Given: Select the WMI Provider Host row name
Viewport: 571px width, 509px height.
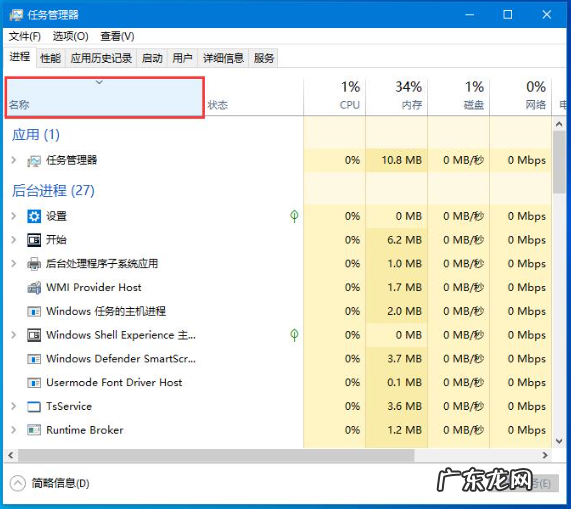Looking at the screenshot, I should (x=94, y=288).
